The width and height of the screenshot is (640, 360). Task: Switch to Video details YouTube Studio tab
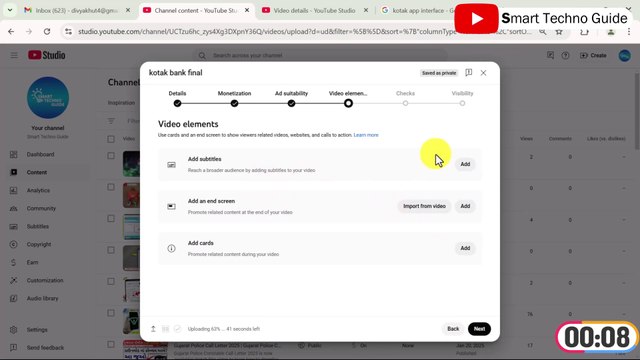[x=314, y=10]
